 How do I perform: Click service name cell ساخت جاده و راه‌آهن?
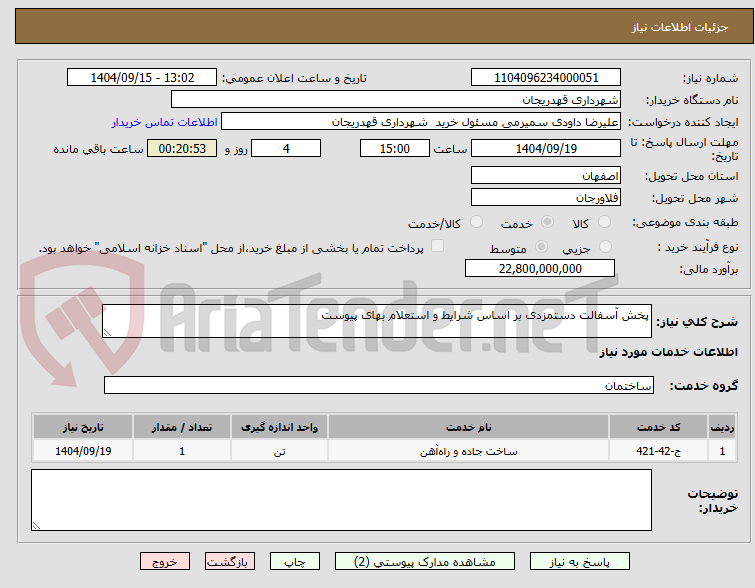pyautogui.click(x=468, y=451)
